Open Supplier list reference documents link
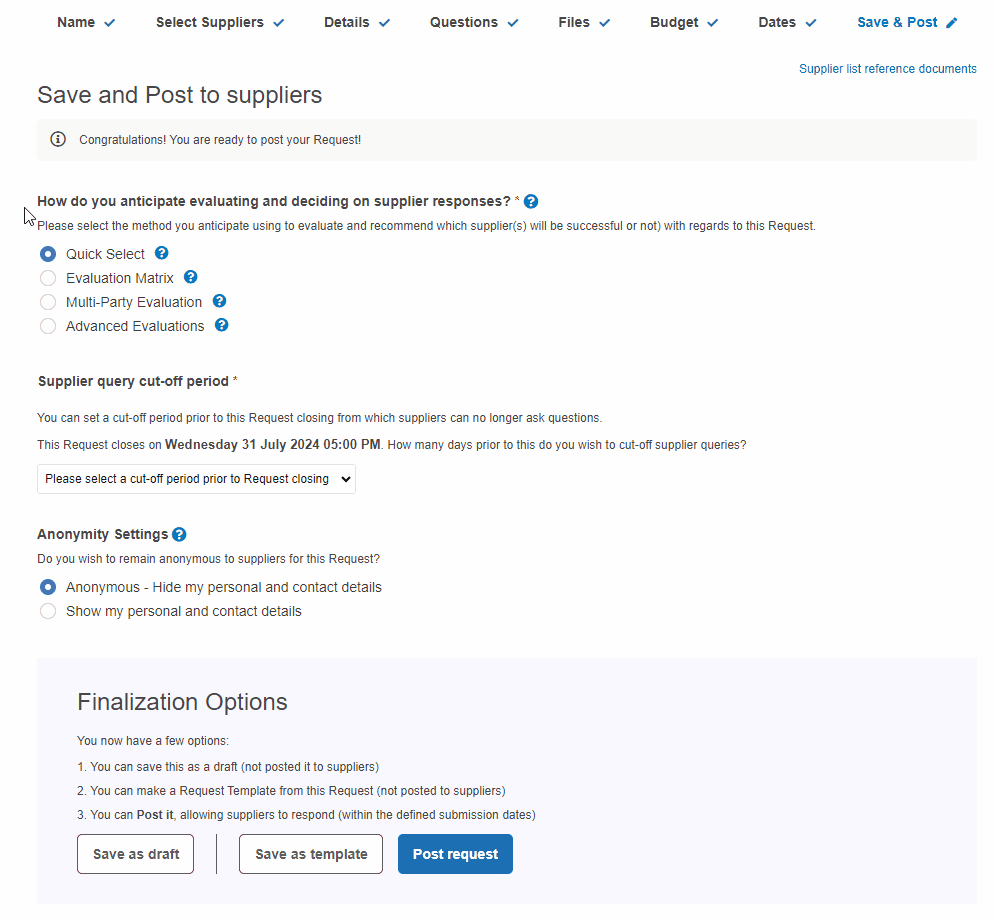 (887, 69)
